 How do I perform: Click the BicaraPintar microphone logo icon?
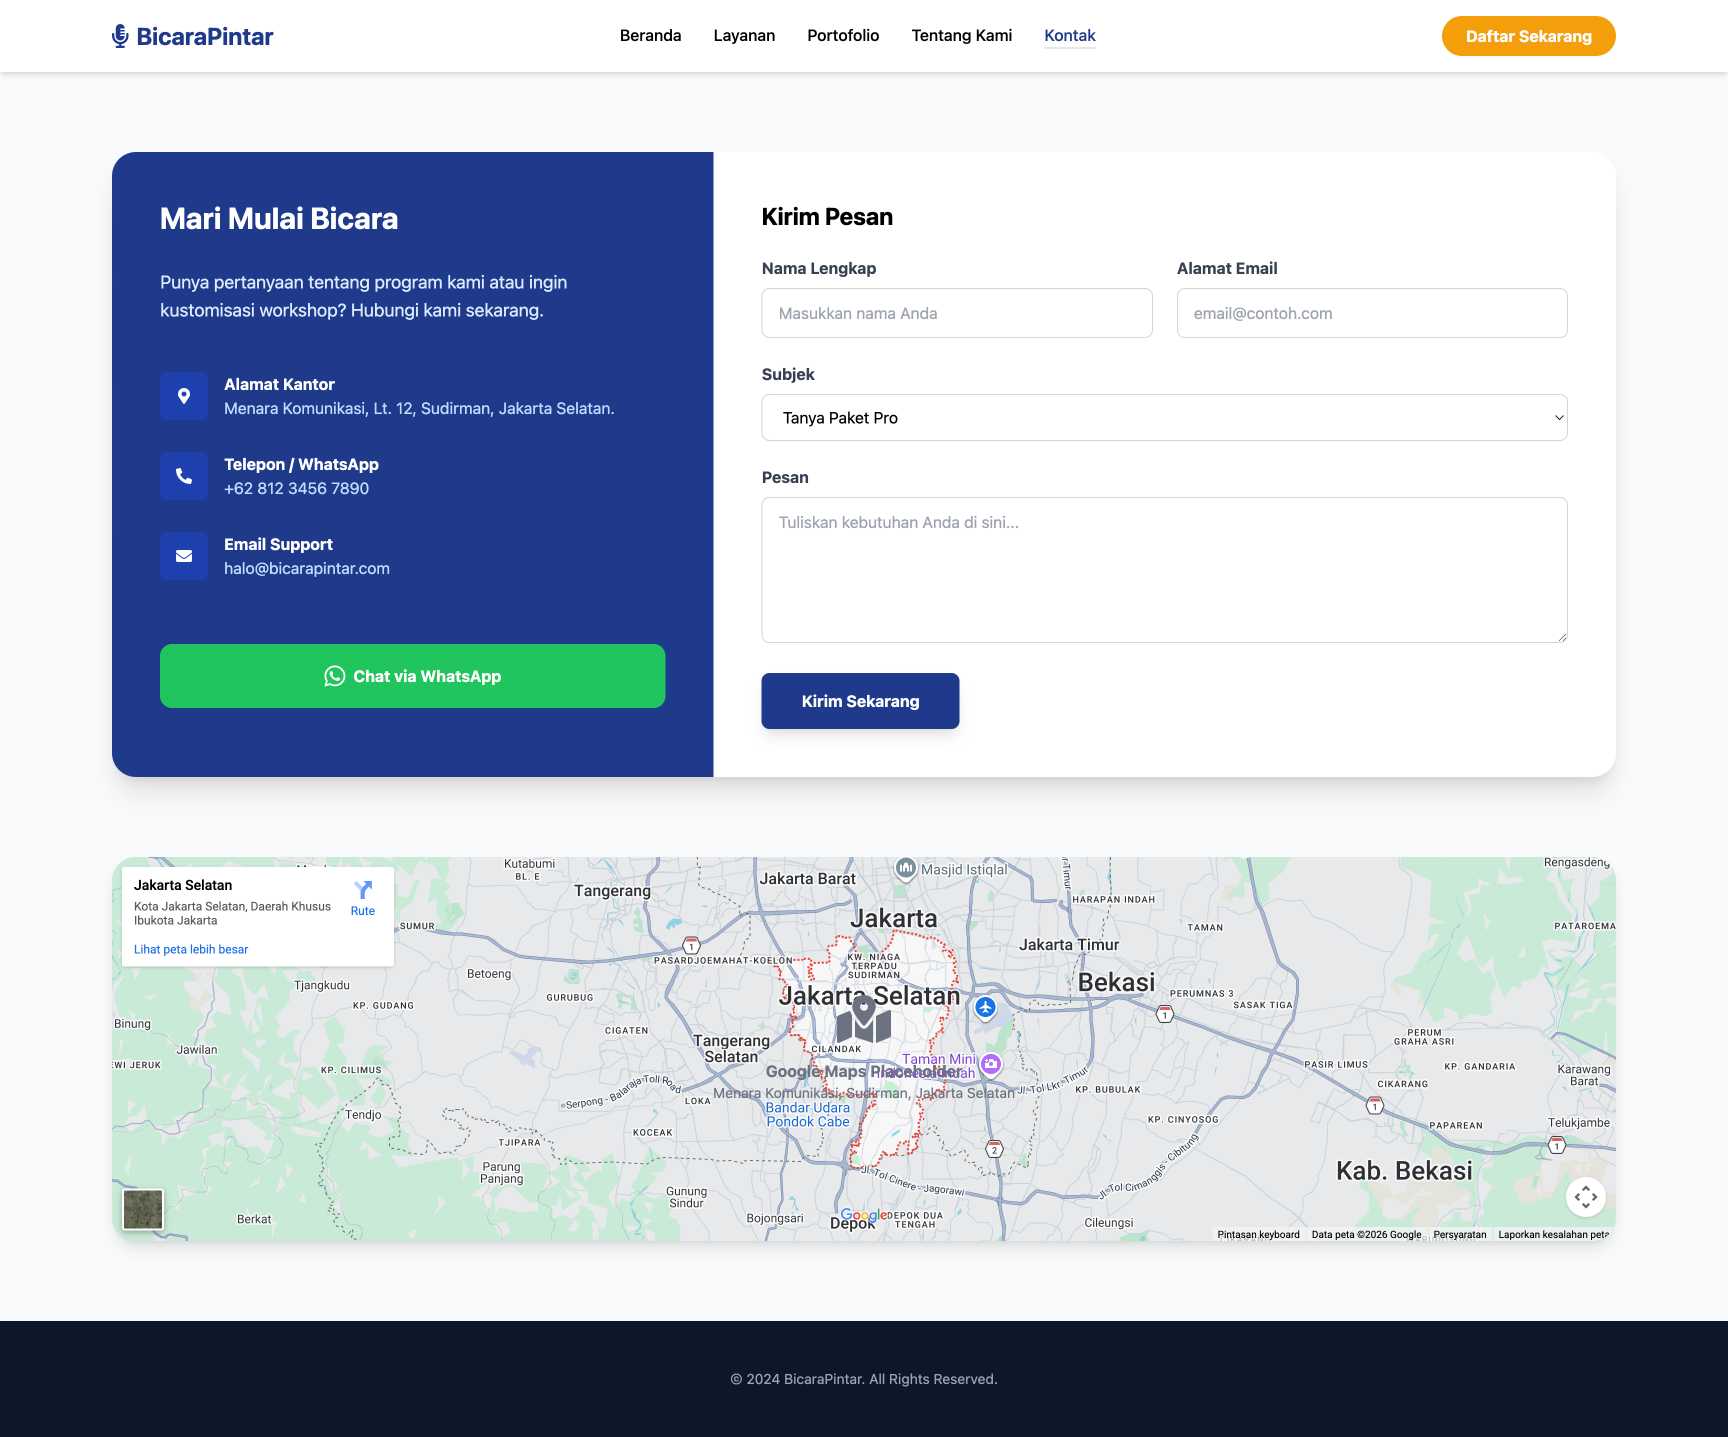point(120,36)
